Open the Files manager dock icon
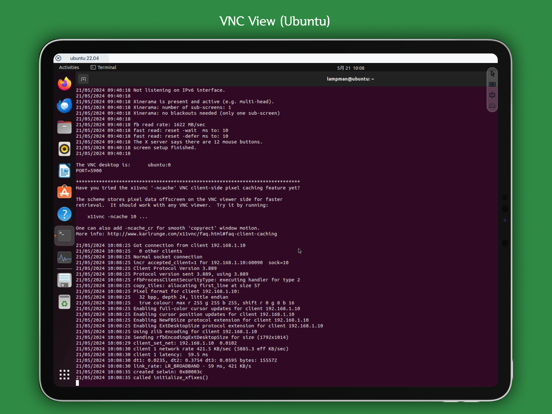Screen dimensions: 552x414 tap(64, 127)
